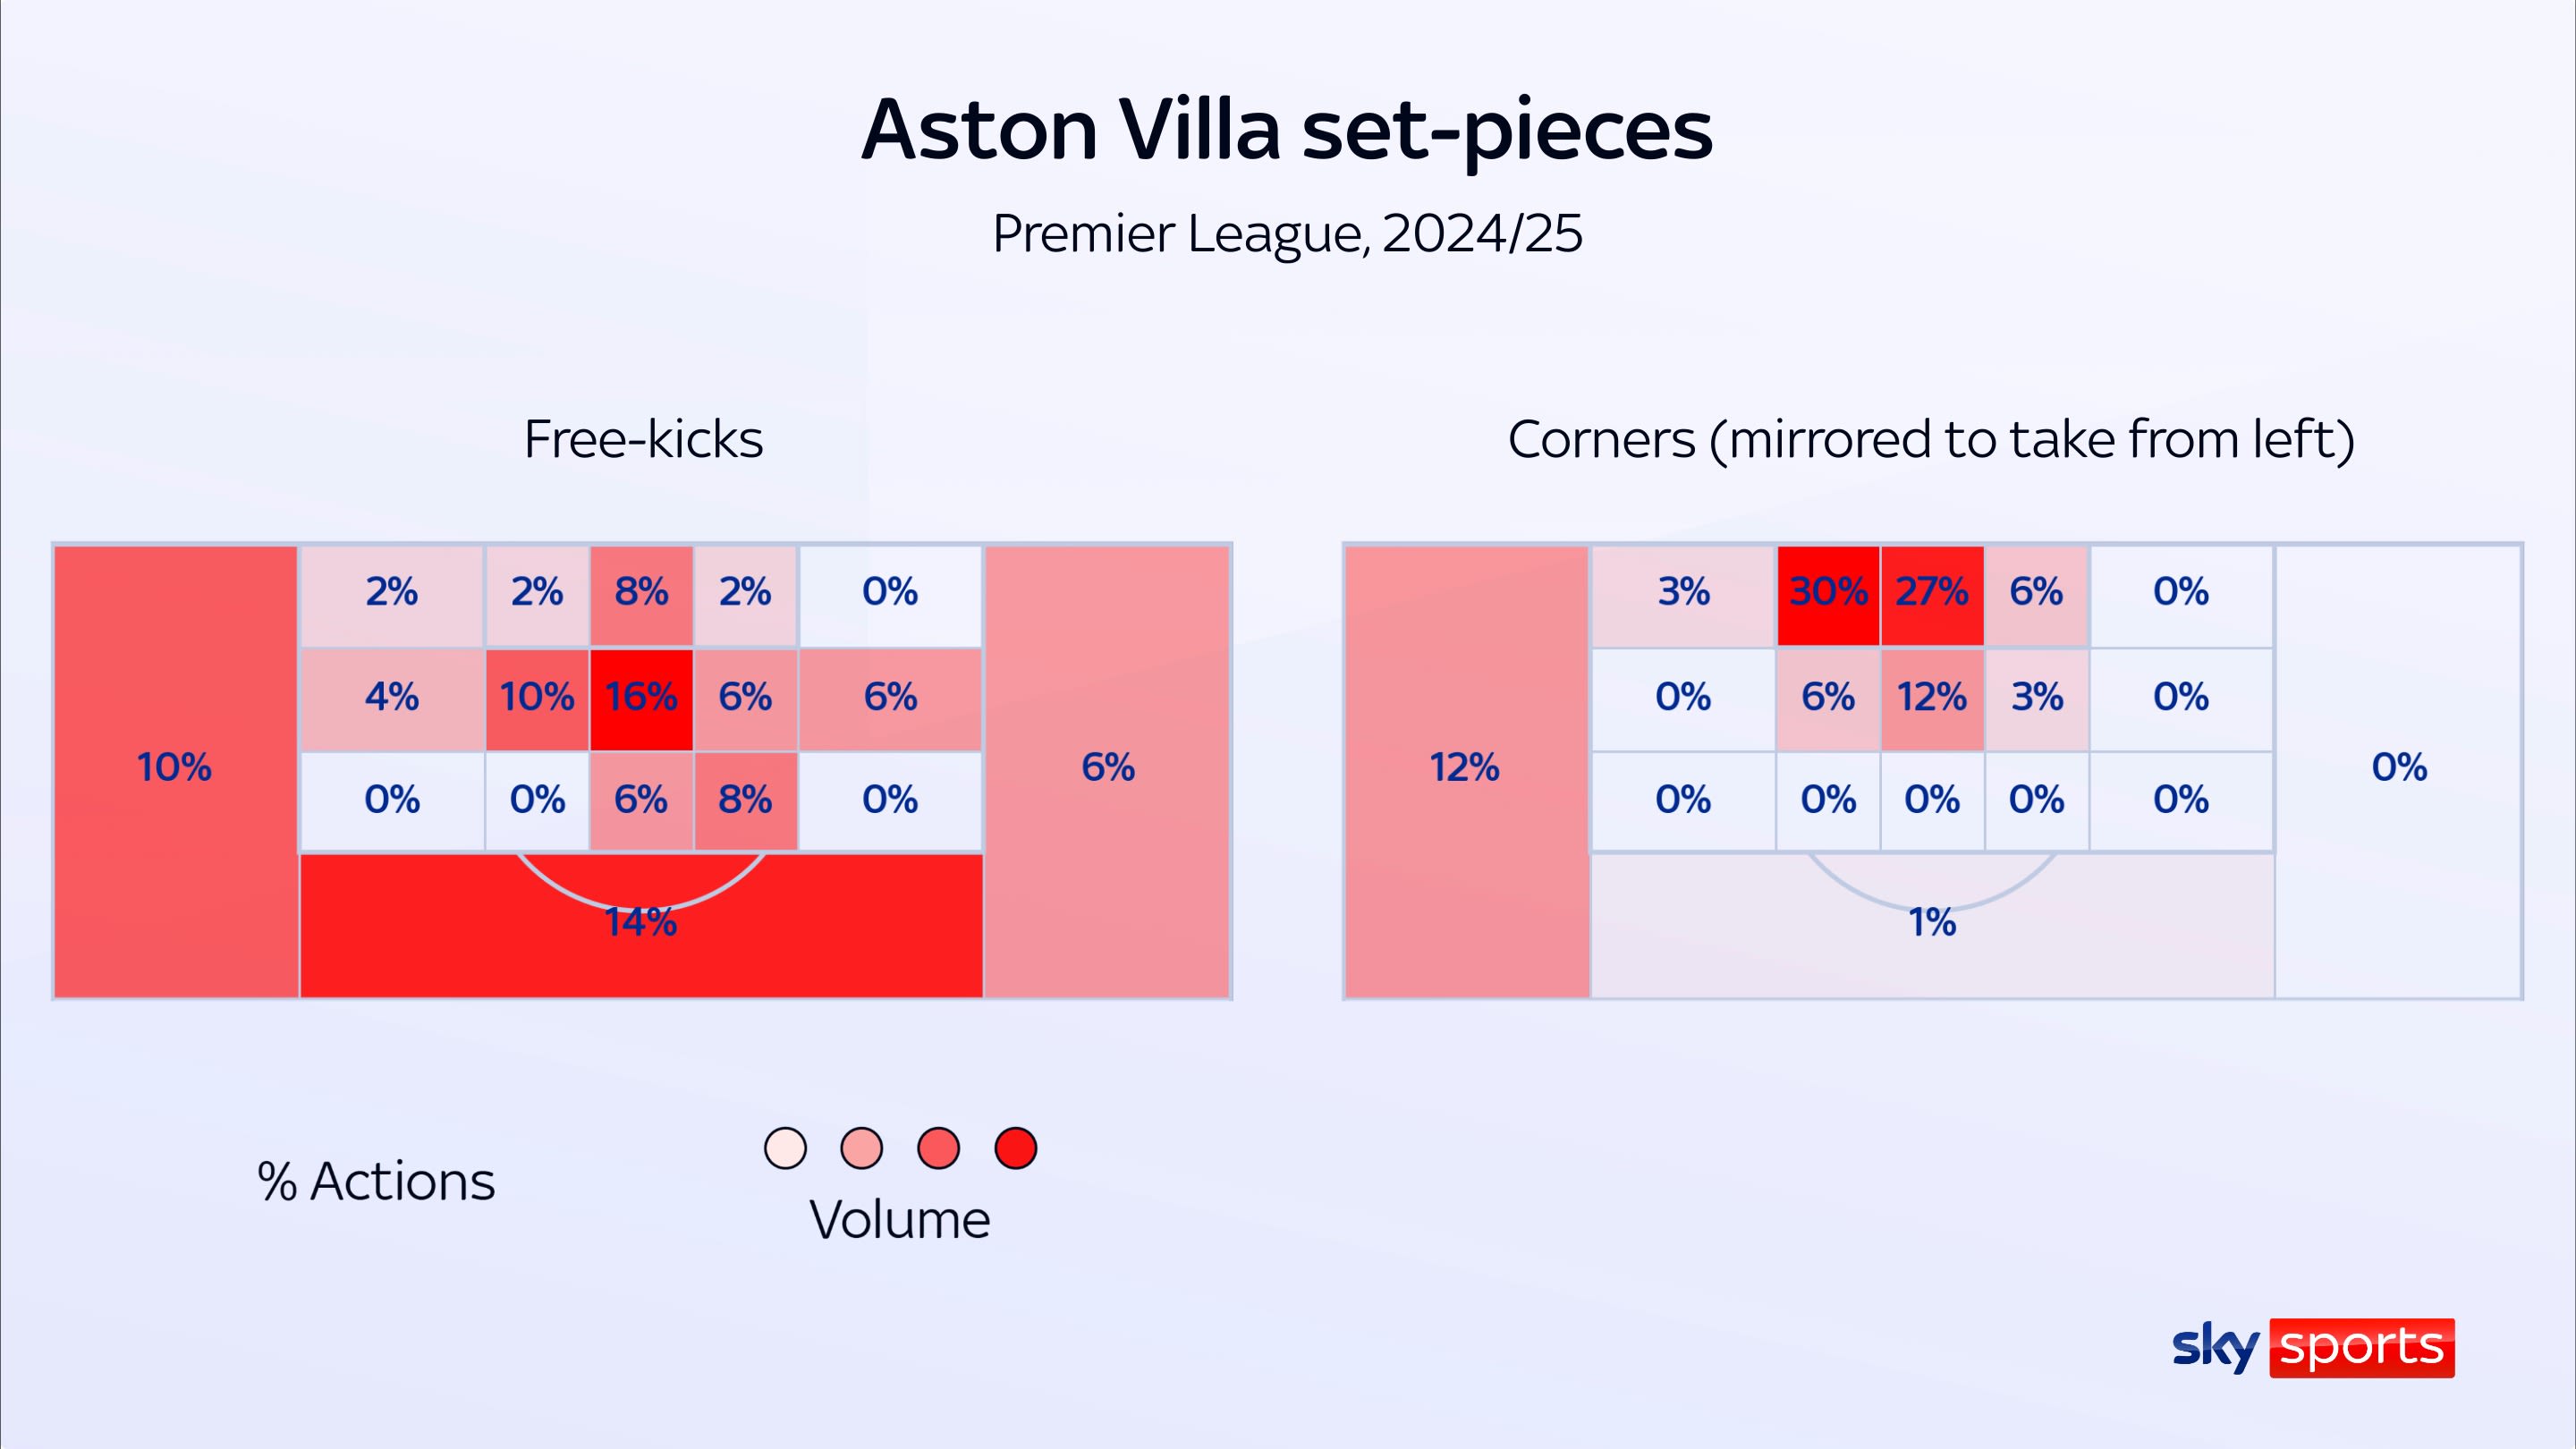Viewport: 2576px width, 1449px height.
Task: Click the Premier League, 2024/25 subtitle
Action: (x=1287, y=234)
